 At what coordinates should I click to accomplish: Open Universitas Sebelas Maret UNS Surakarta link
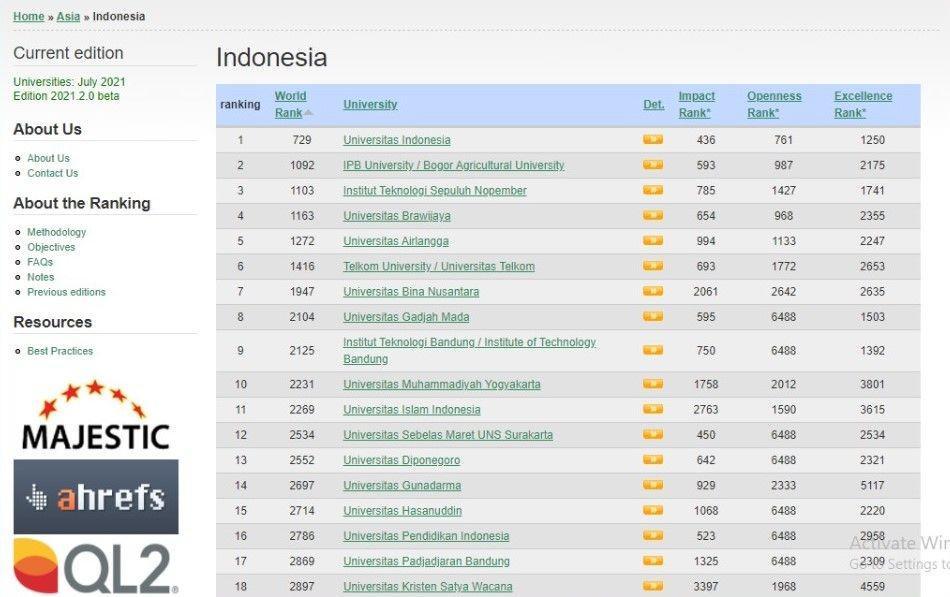[448, 435]
